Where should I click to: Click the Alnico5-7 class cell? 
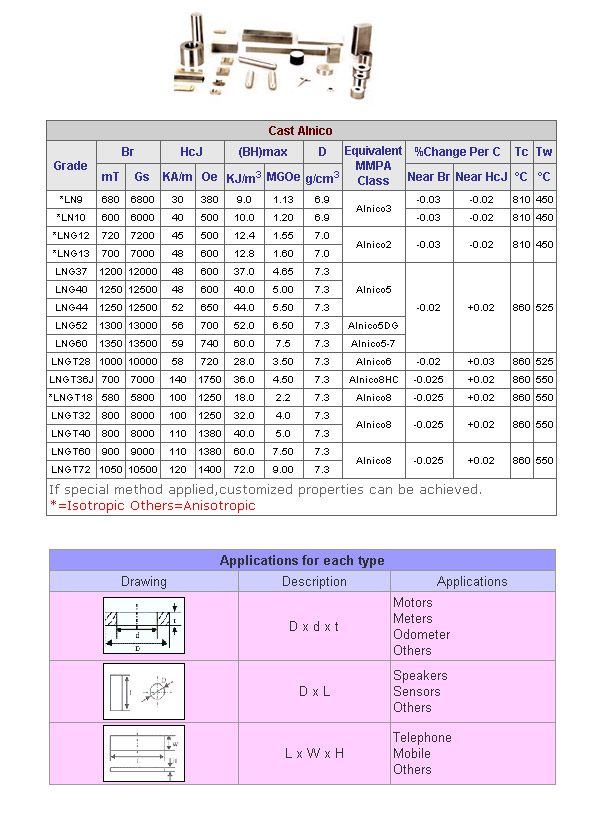point(373,343)
